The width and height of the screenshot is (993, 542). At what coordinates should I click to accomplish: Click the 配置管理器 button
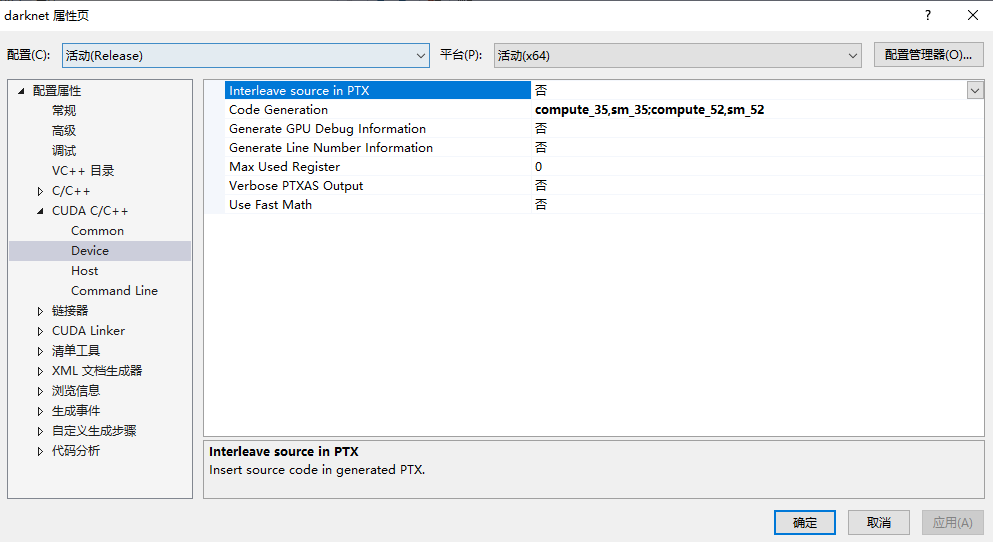928,56
